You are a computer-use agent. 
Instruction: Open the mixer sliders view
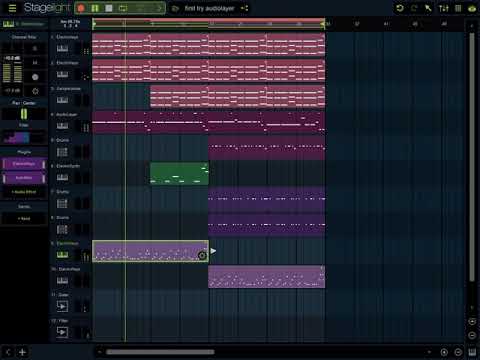pyautogui.click(x=444, y=8)
